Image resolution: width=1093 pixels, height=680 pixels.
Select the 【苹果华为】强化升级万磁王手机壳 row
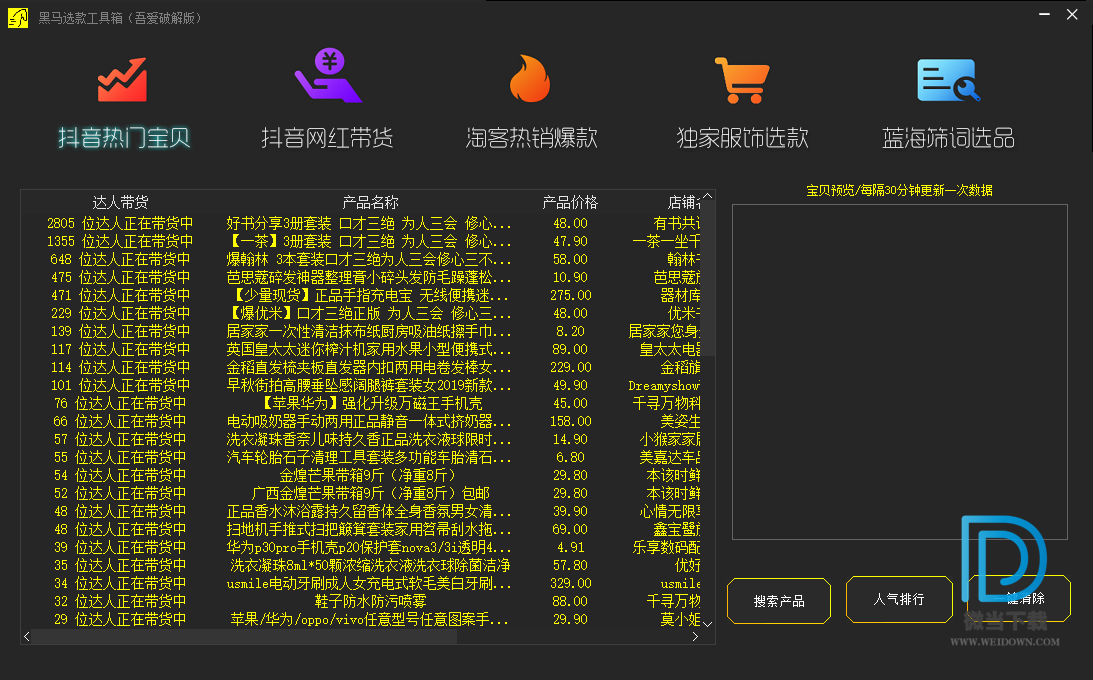point(360,403)
